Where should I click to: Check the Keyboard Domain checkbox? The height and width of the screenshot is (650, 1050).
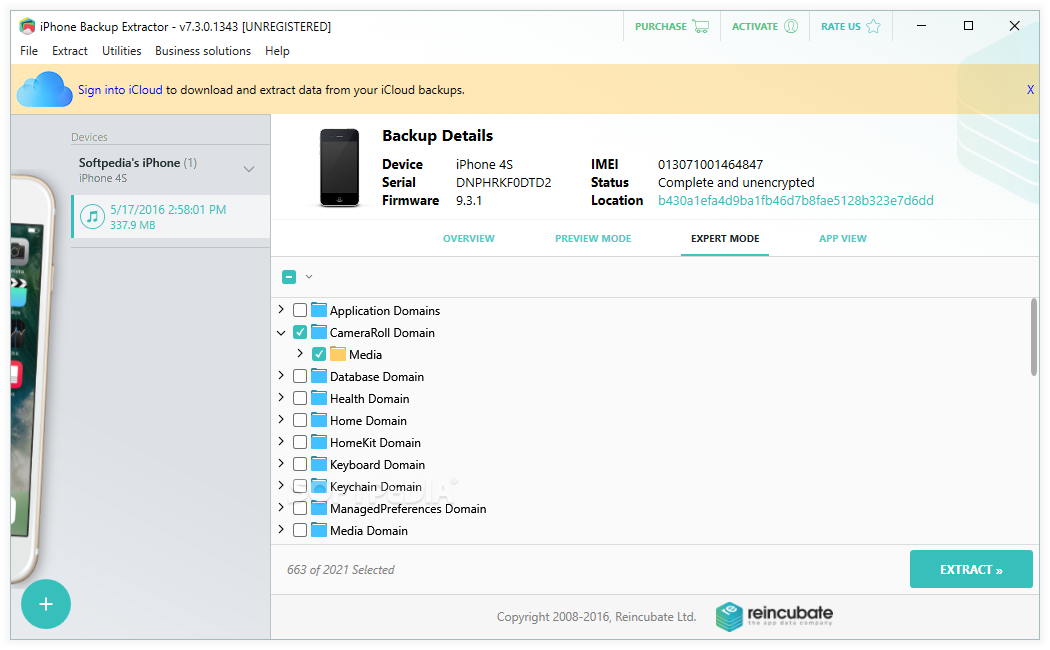pyautogui.click(x=300, y=465)
